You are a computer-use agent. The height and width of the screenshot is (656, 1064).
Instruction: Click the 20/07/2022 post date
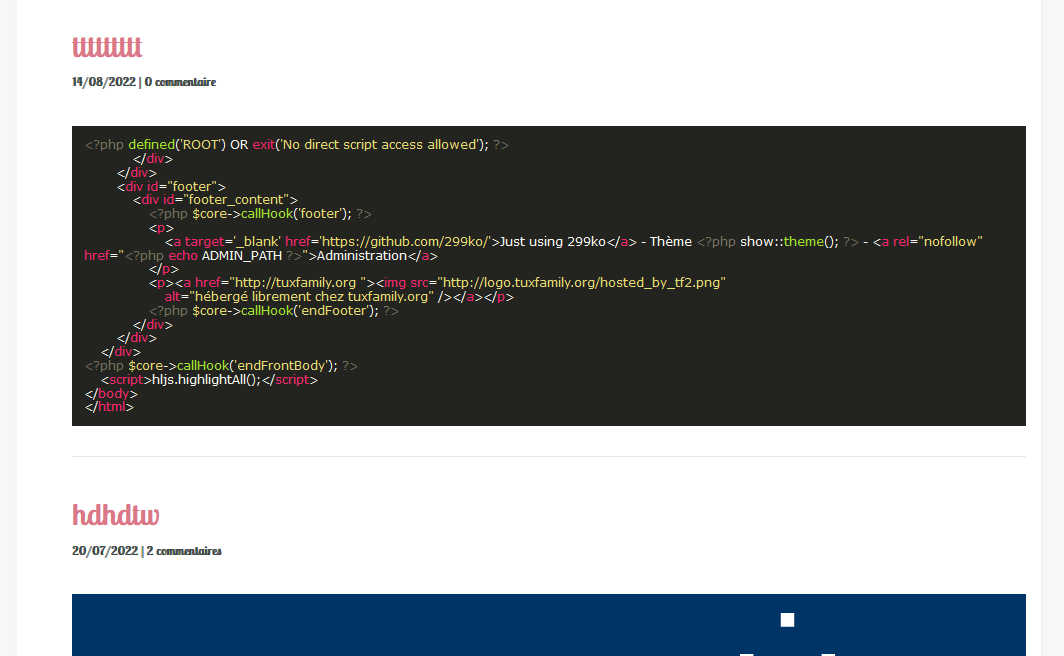click(x=104, y=551)
